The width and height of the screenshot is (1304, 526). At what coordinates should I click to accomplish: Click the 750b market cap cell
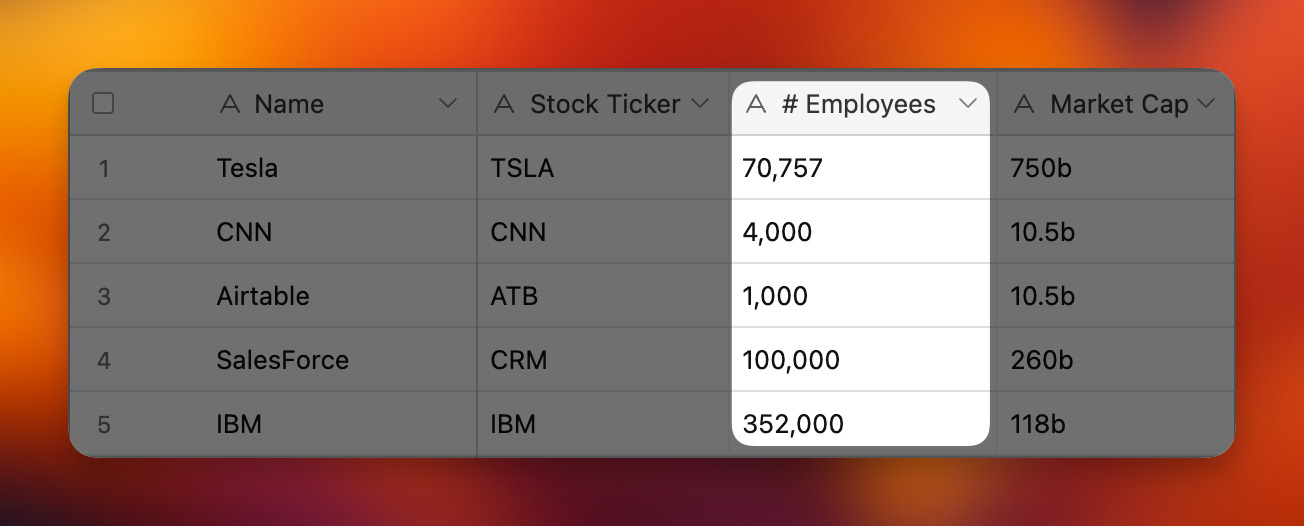pyautogui.click(x=1040, y=168)
